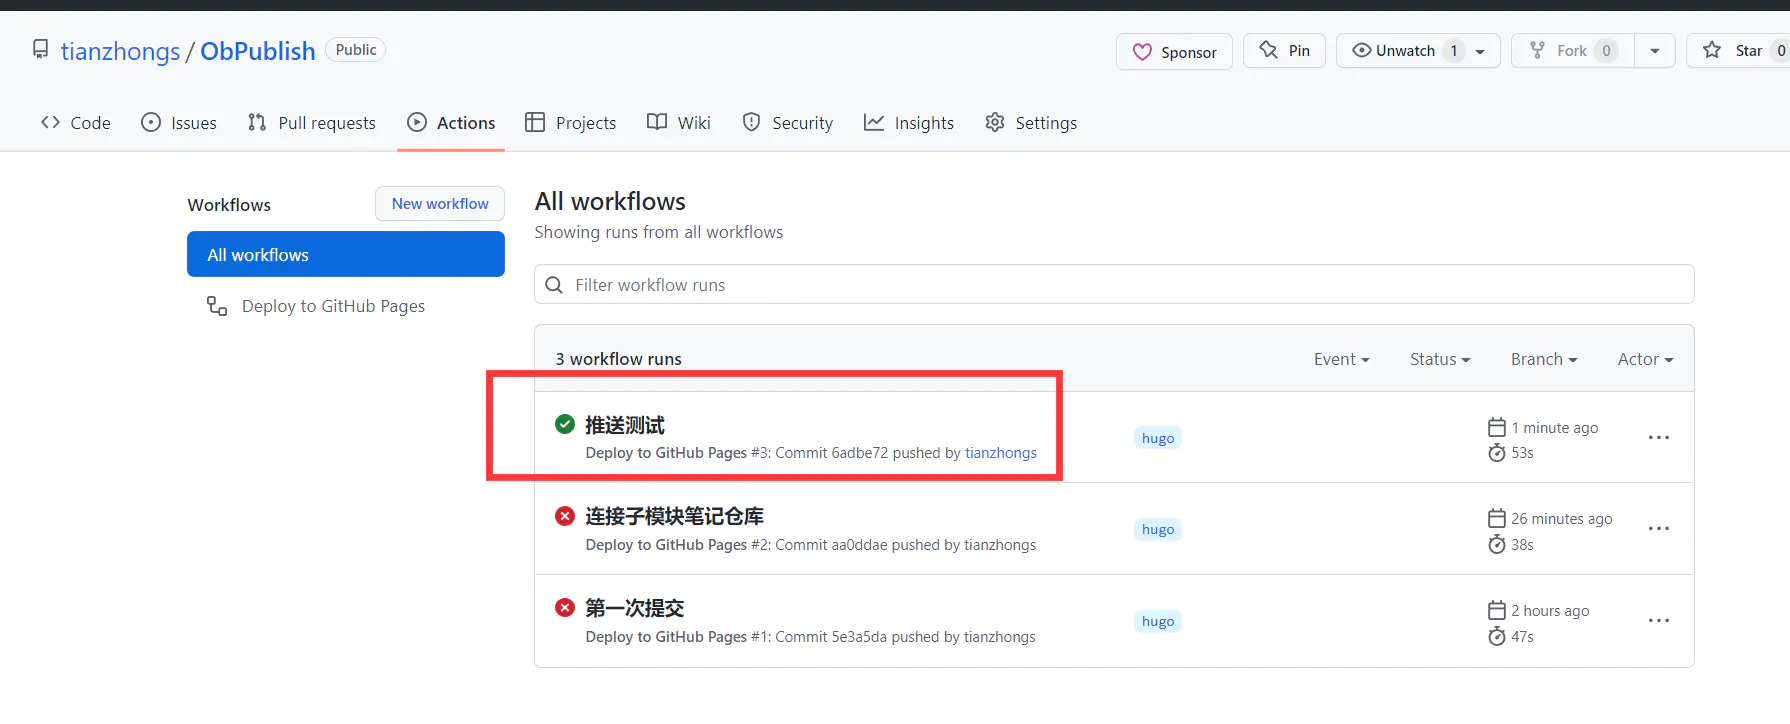Open repository Settings tab
The height and width of the screenshot is (724, 1790).
tap(1031, 123)
